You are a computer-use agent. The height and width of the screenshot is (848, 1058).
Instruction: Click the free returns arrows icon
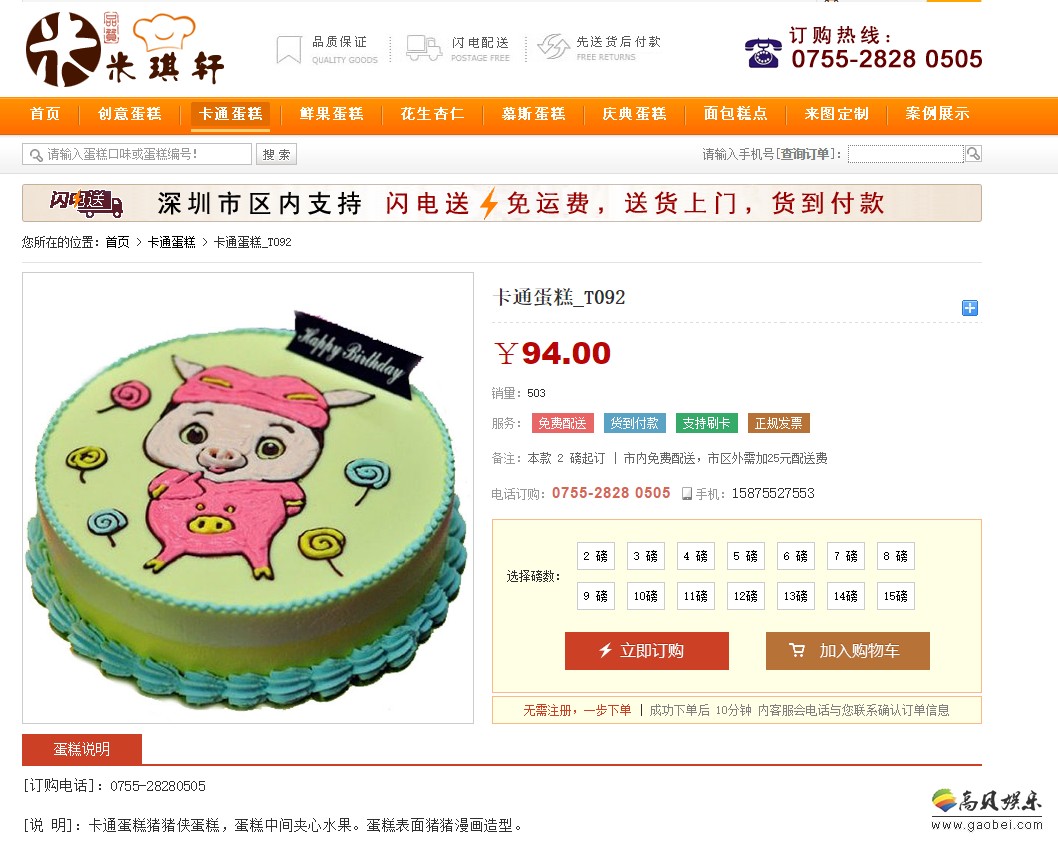(553, 47)
